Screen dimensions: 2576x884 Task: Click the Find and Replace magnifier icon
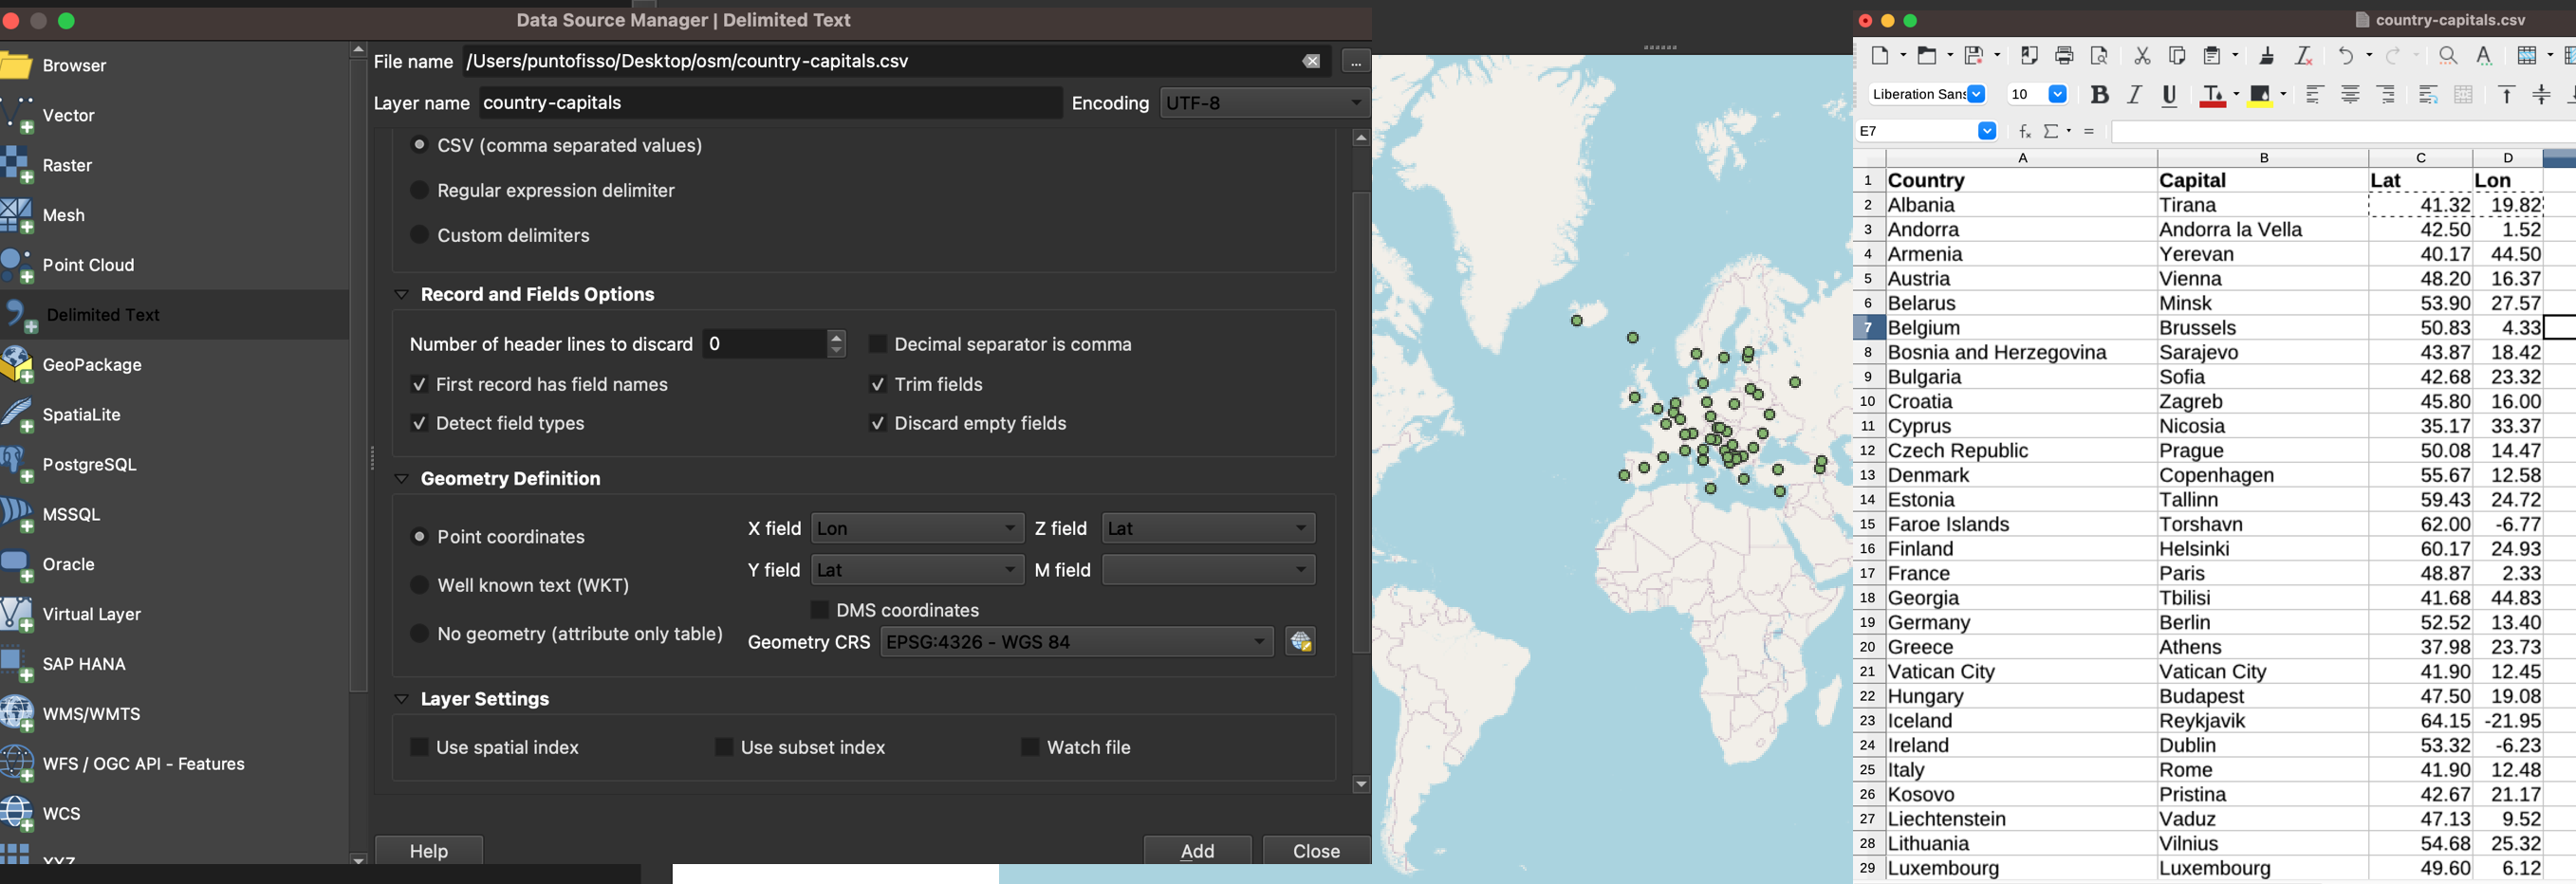[2447, 56]
